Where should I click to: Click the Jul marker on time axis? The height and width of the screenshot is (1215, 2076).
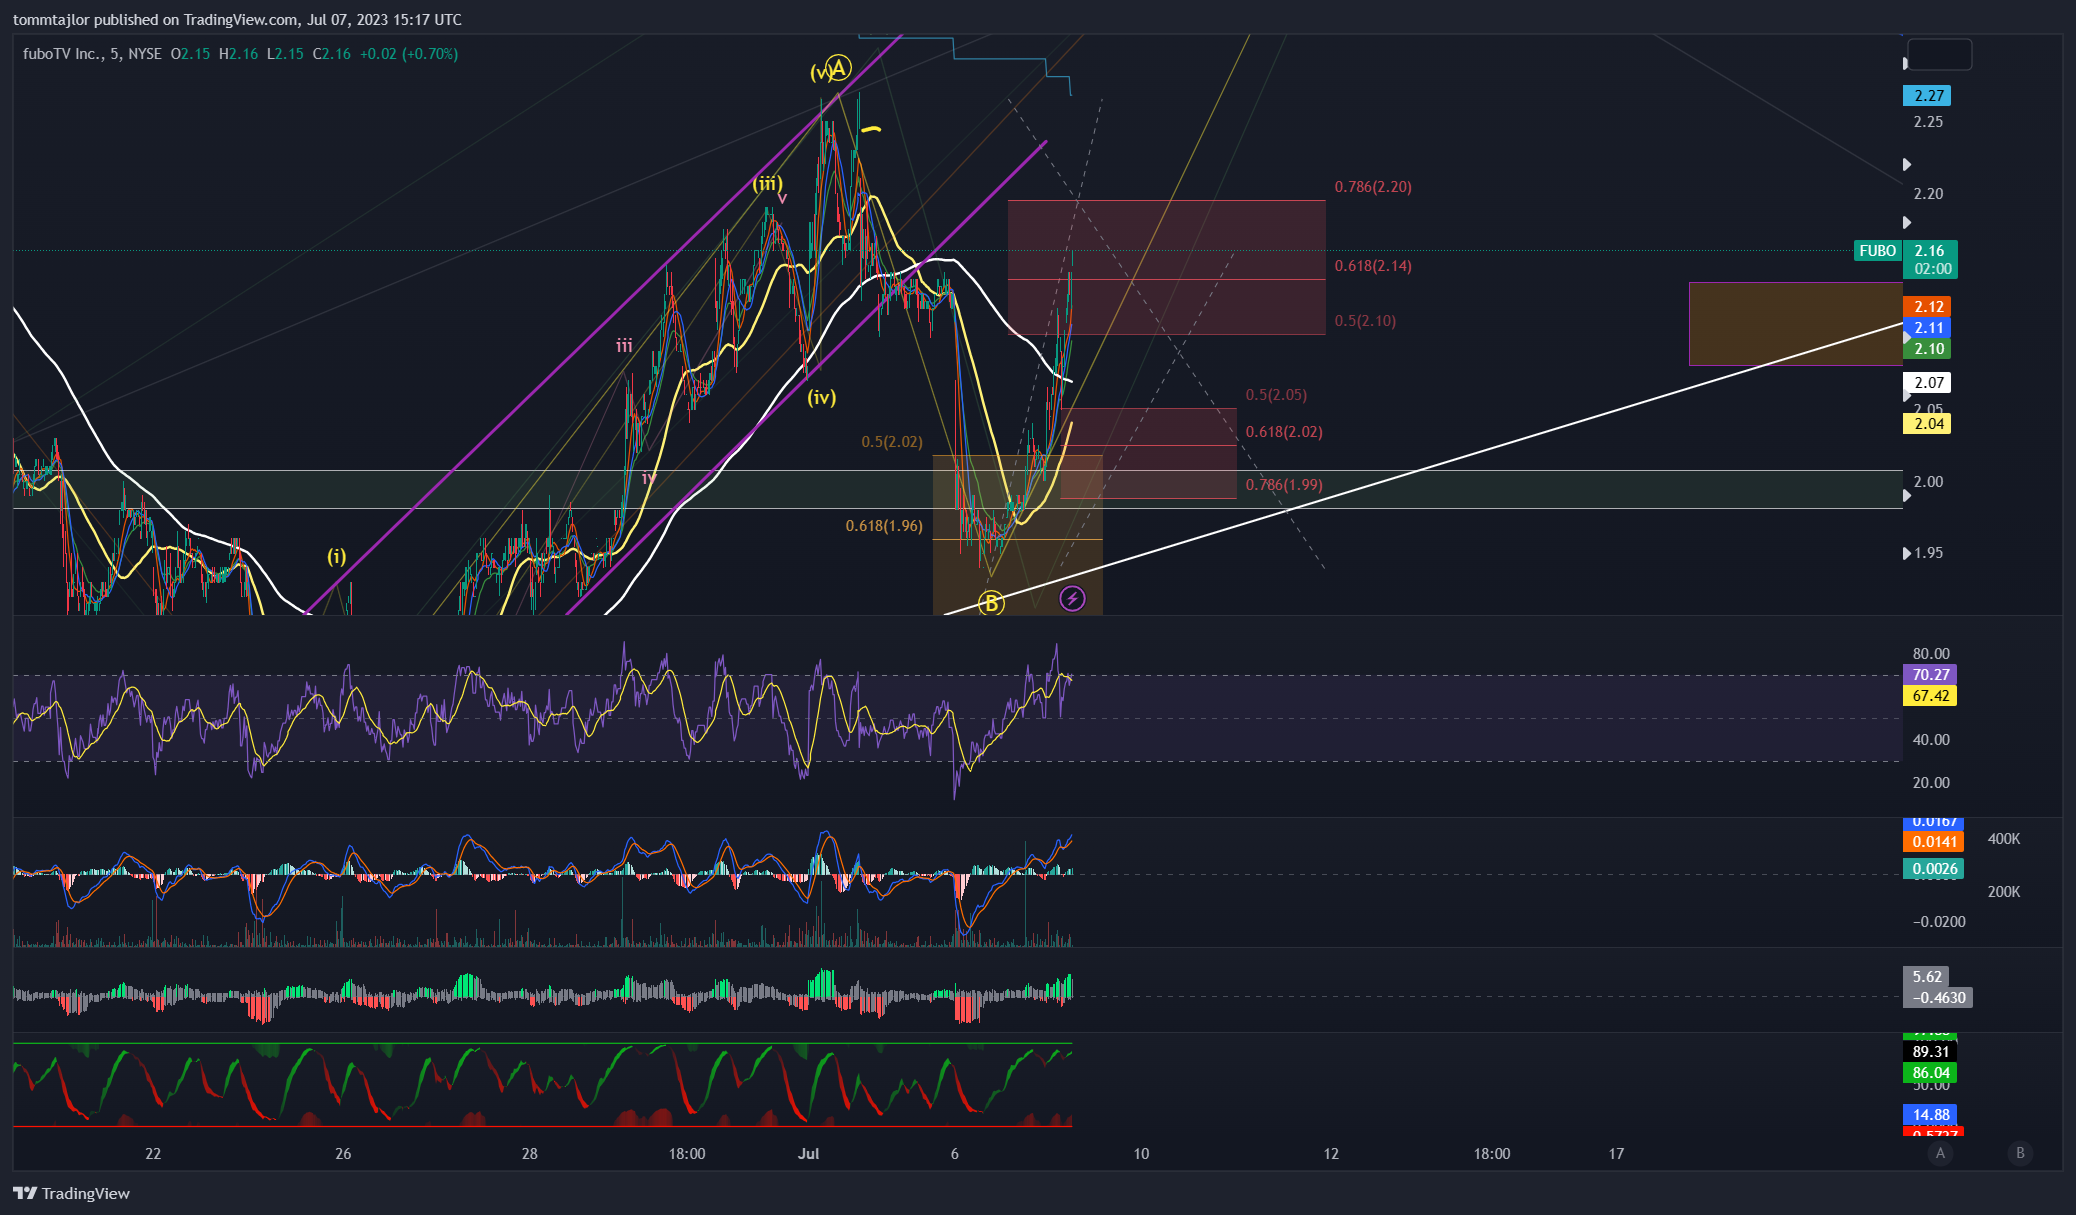click(x=809, y=1154)
